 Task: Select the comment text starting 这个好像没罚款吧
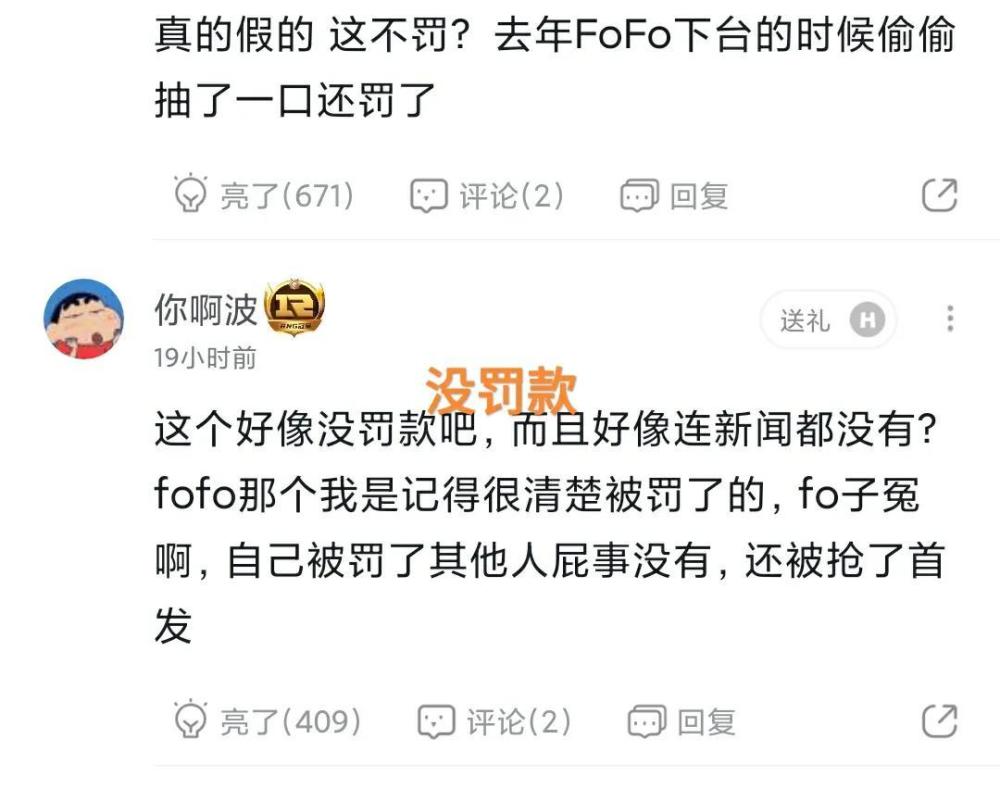click(549, 527)
